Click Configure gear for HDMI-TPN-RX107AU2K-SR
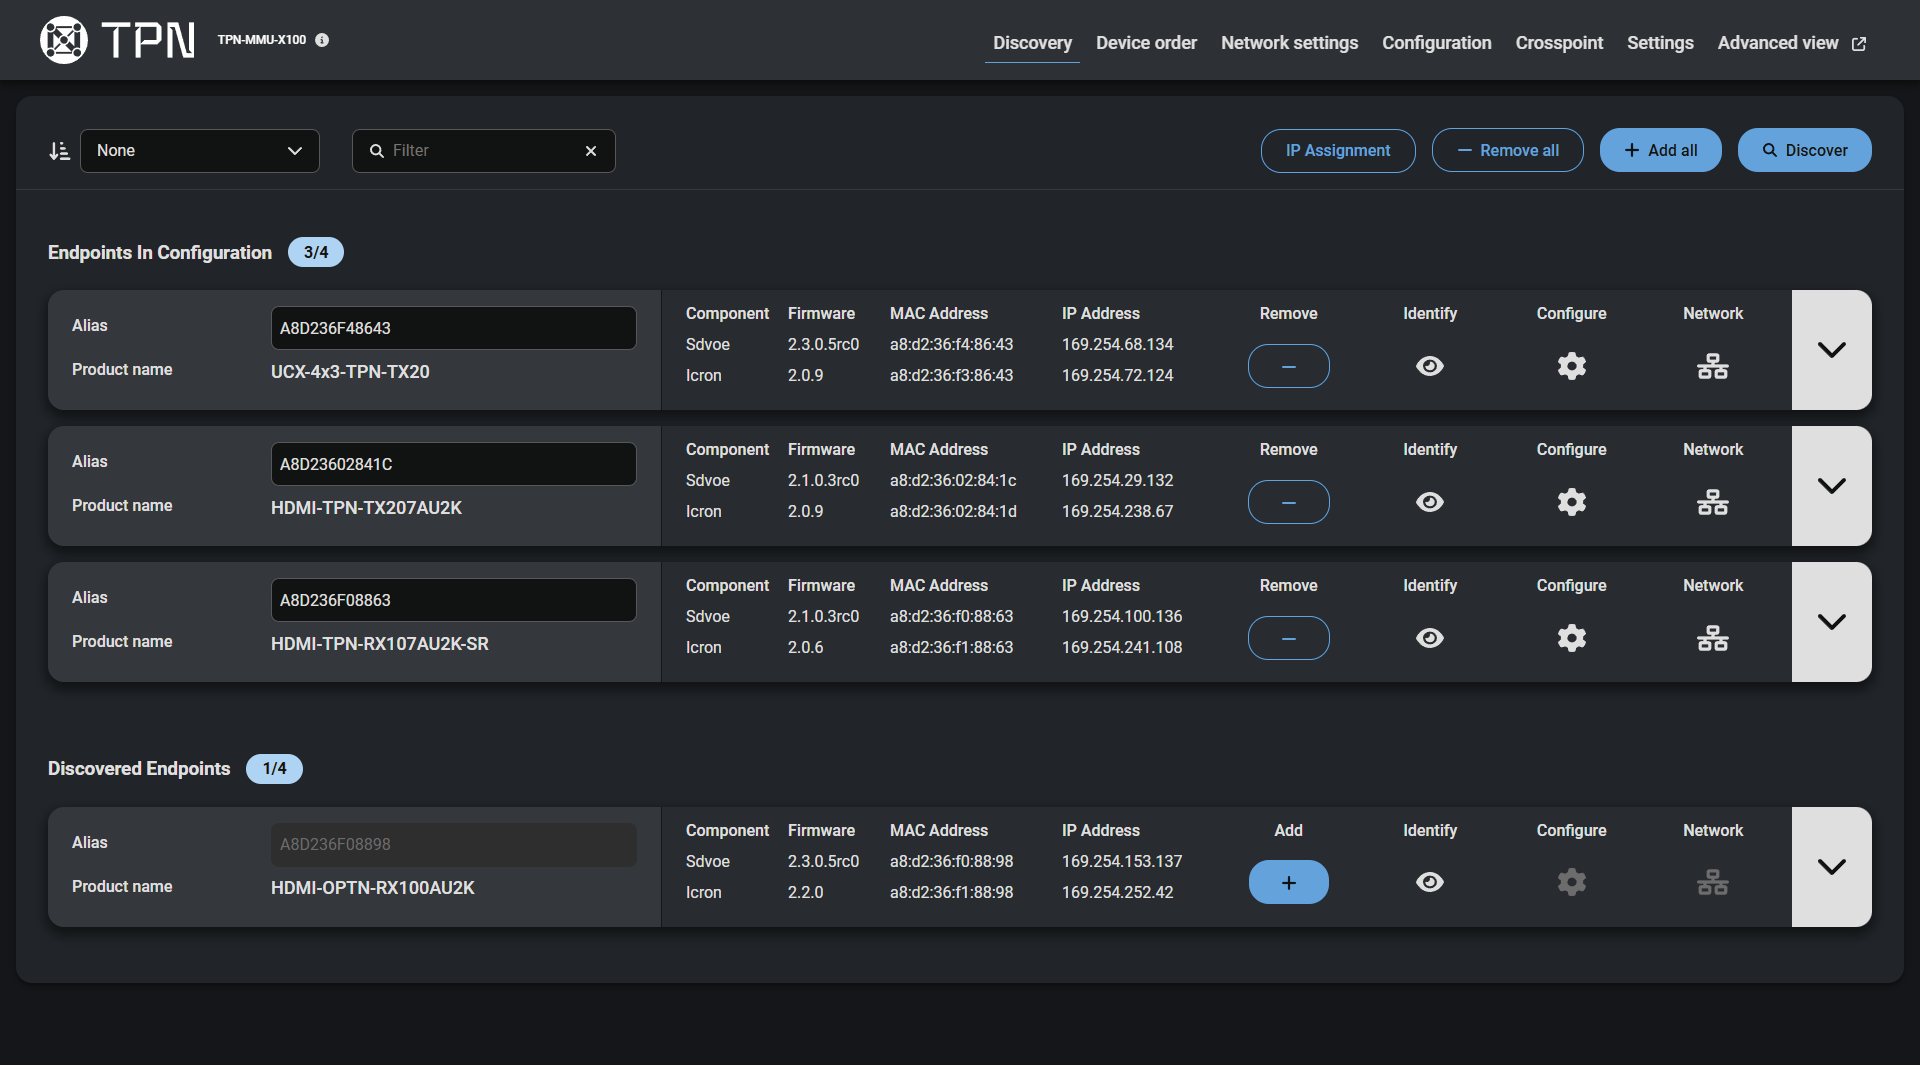Viewport: 1920px width, 1065px height. pos(1571,638)
